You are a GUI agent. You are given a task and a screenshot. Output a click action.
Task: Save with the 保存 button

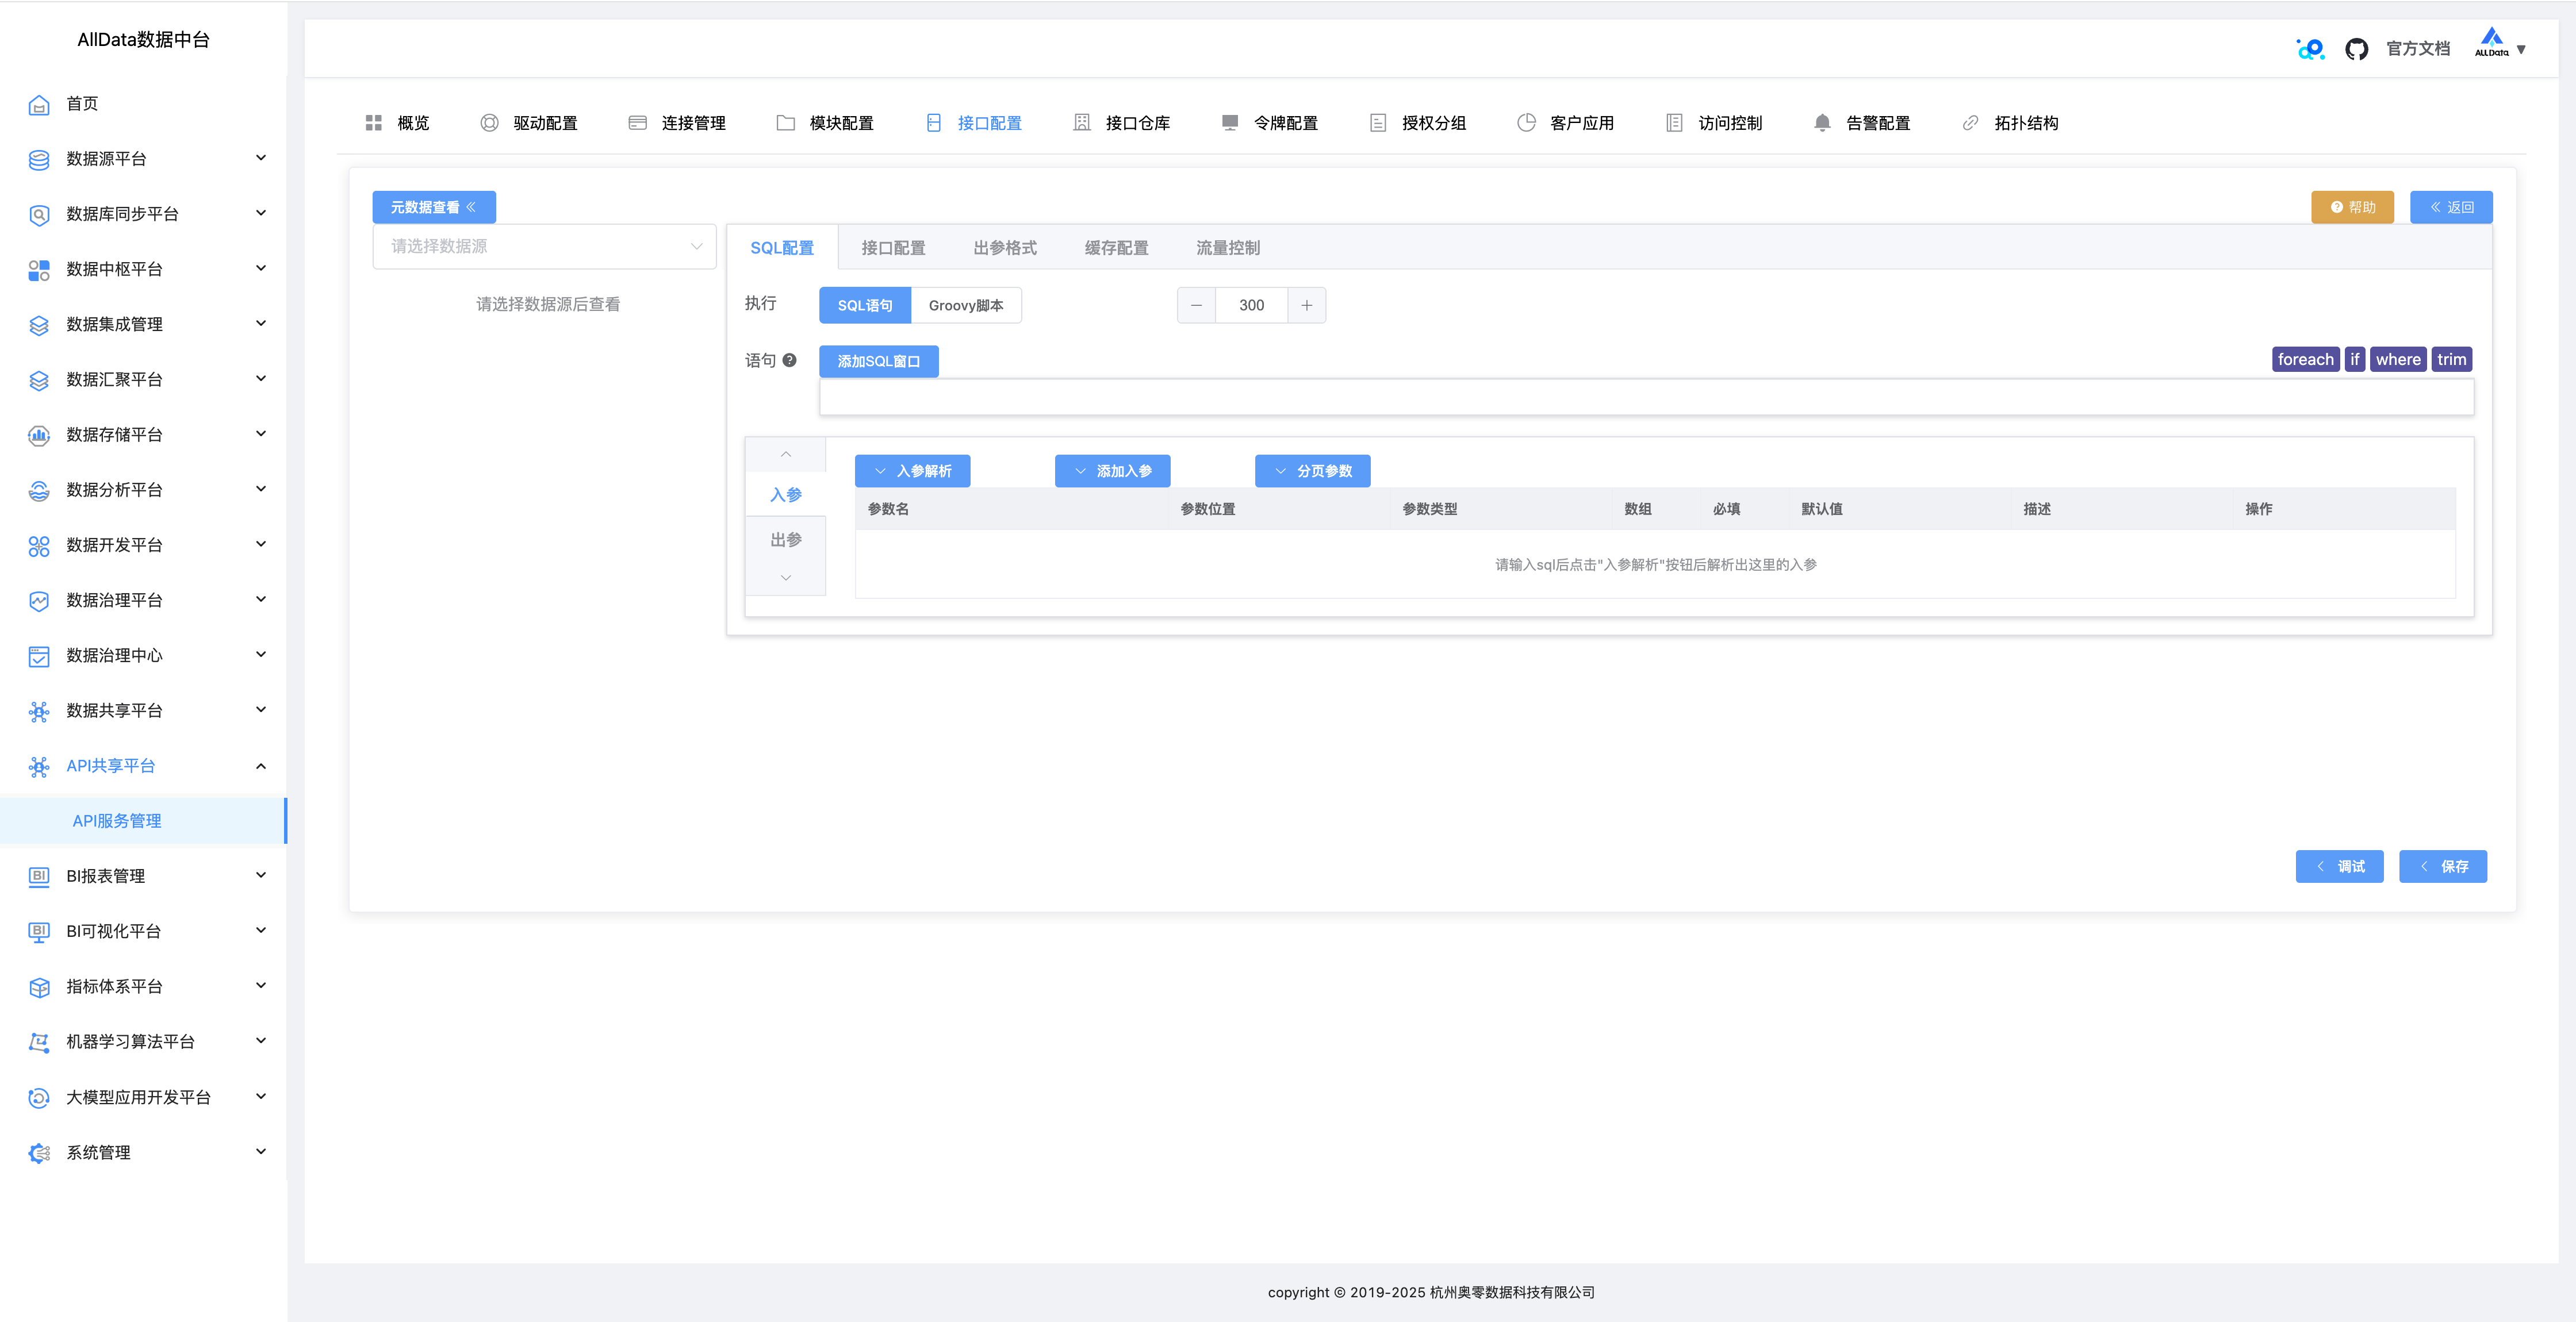tap(2443, 866)
